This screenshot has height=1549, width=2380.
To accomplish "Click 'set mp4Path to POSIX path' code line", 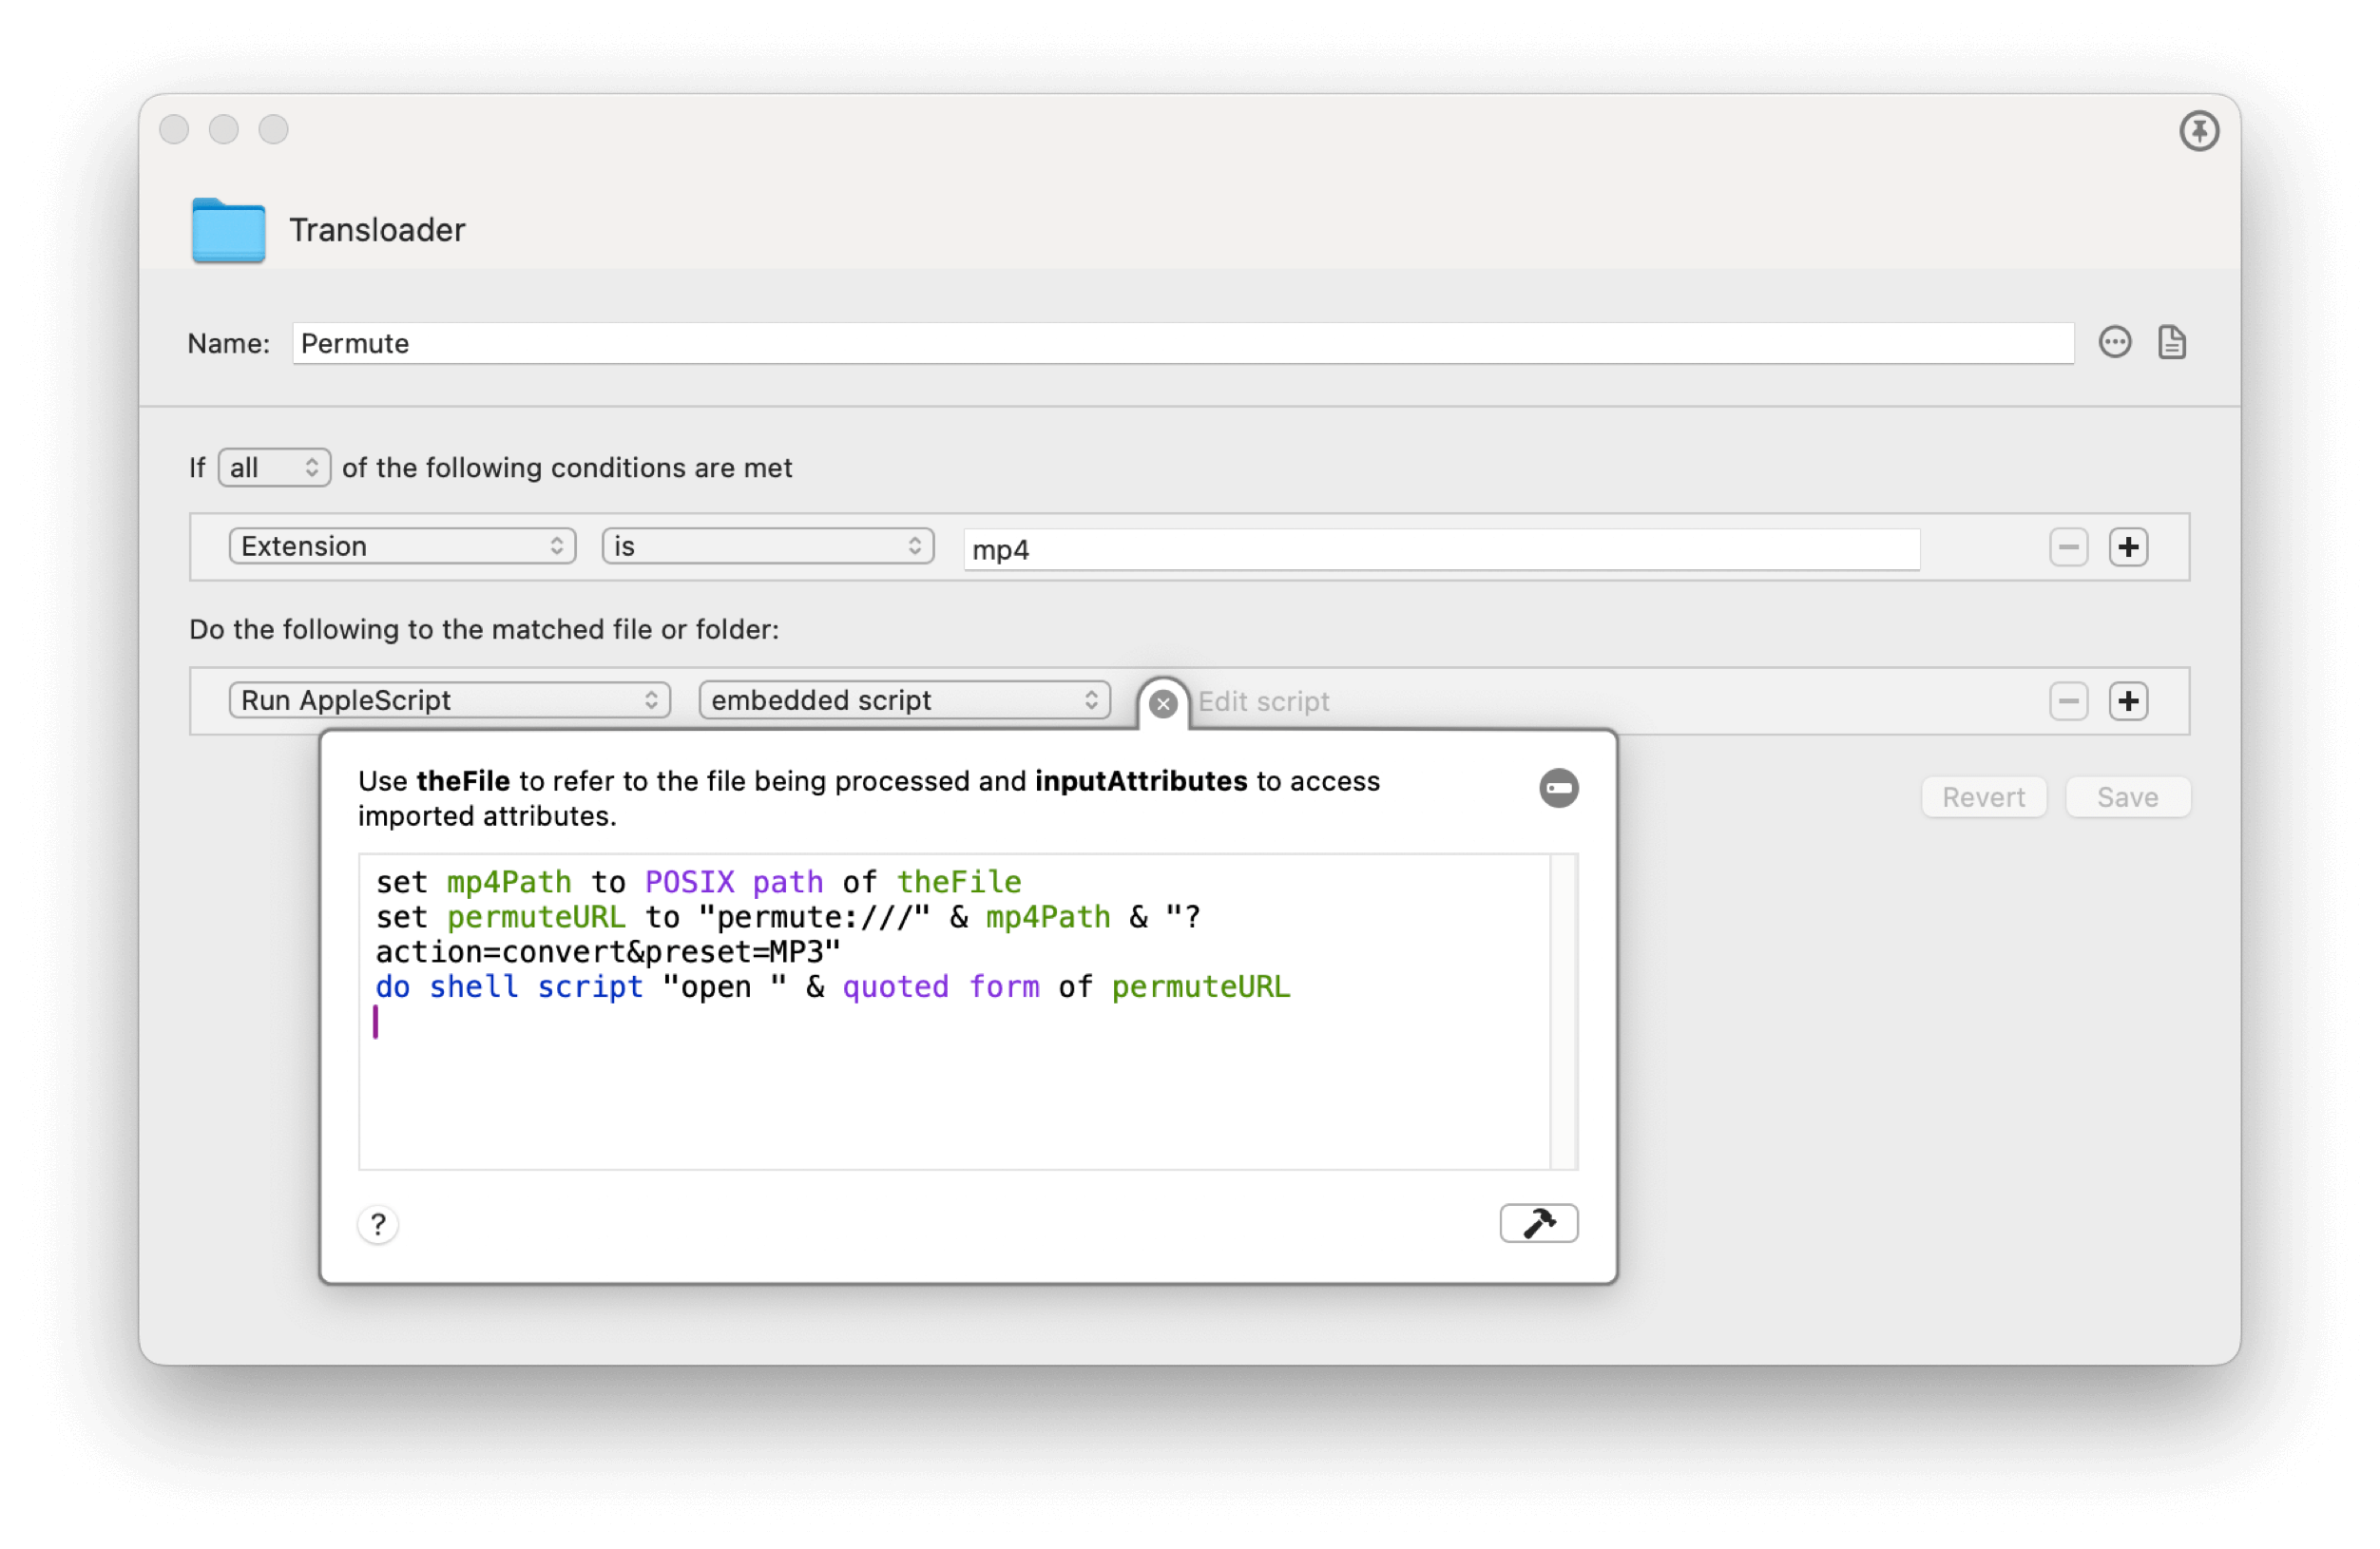I will 699,883.
